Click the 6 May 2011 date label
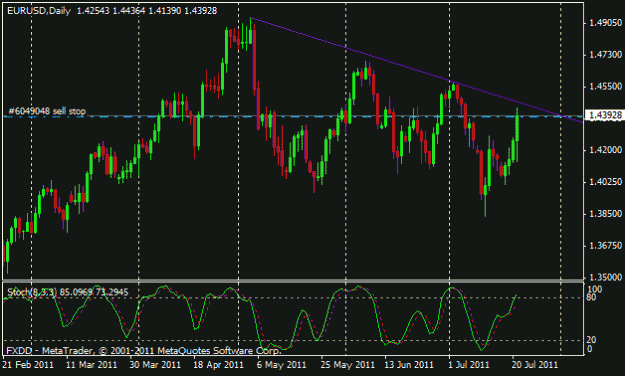The image size is (625, 376). pyautogui.click(x=281, y=365)
